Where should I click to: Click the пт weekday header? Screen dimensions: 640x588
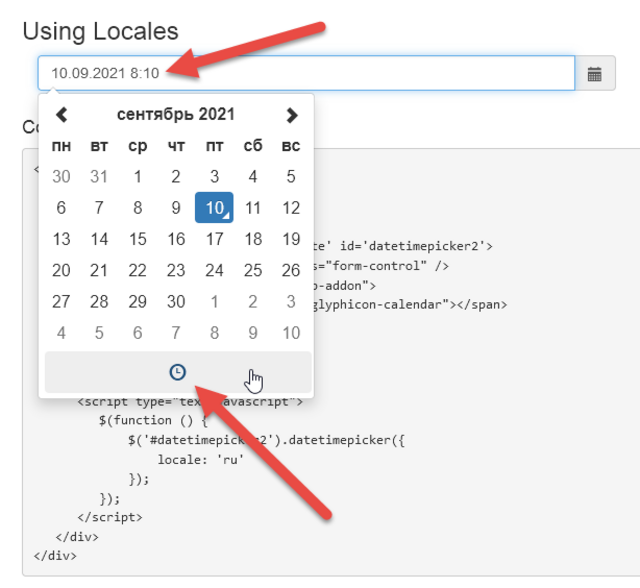click(x=214, y=146)
